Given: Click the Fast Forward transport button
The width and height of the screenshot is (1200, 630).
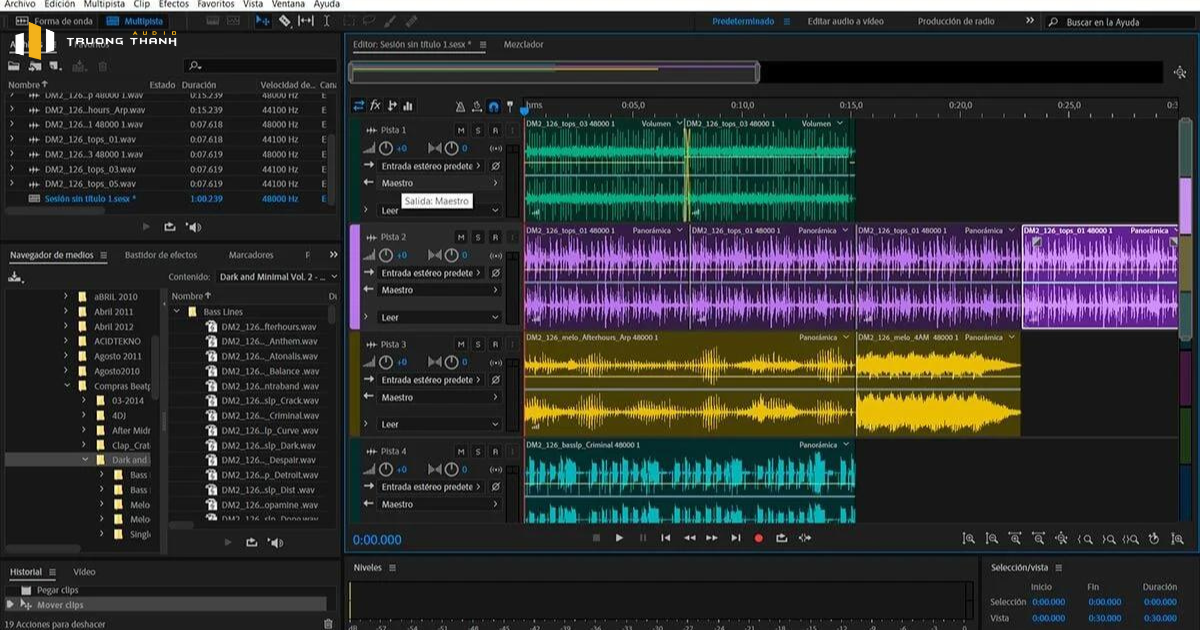Looking at the screenshot, I should pos(712,538).
